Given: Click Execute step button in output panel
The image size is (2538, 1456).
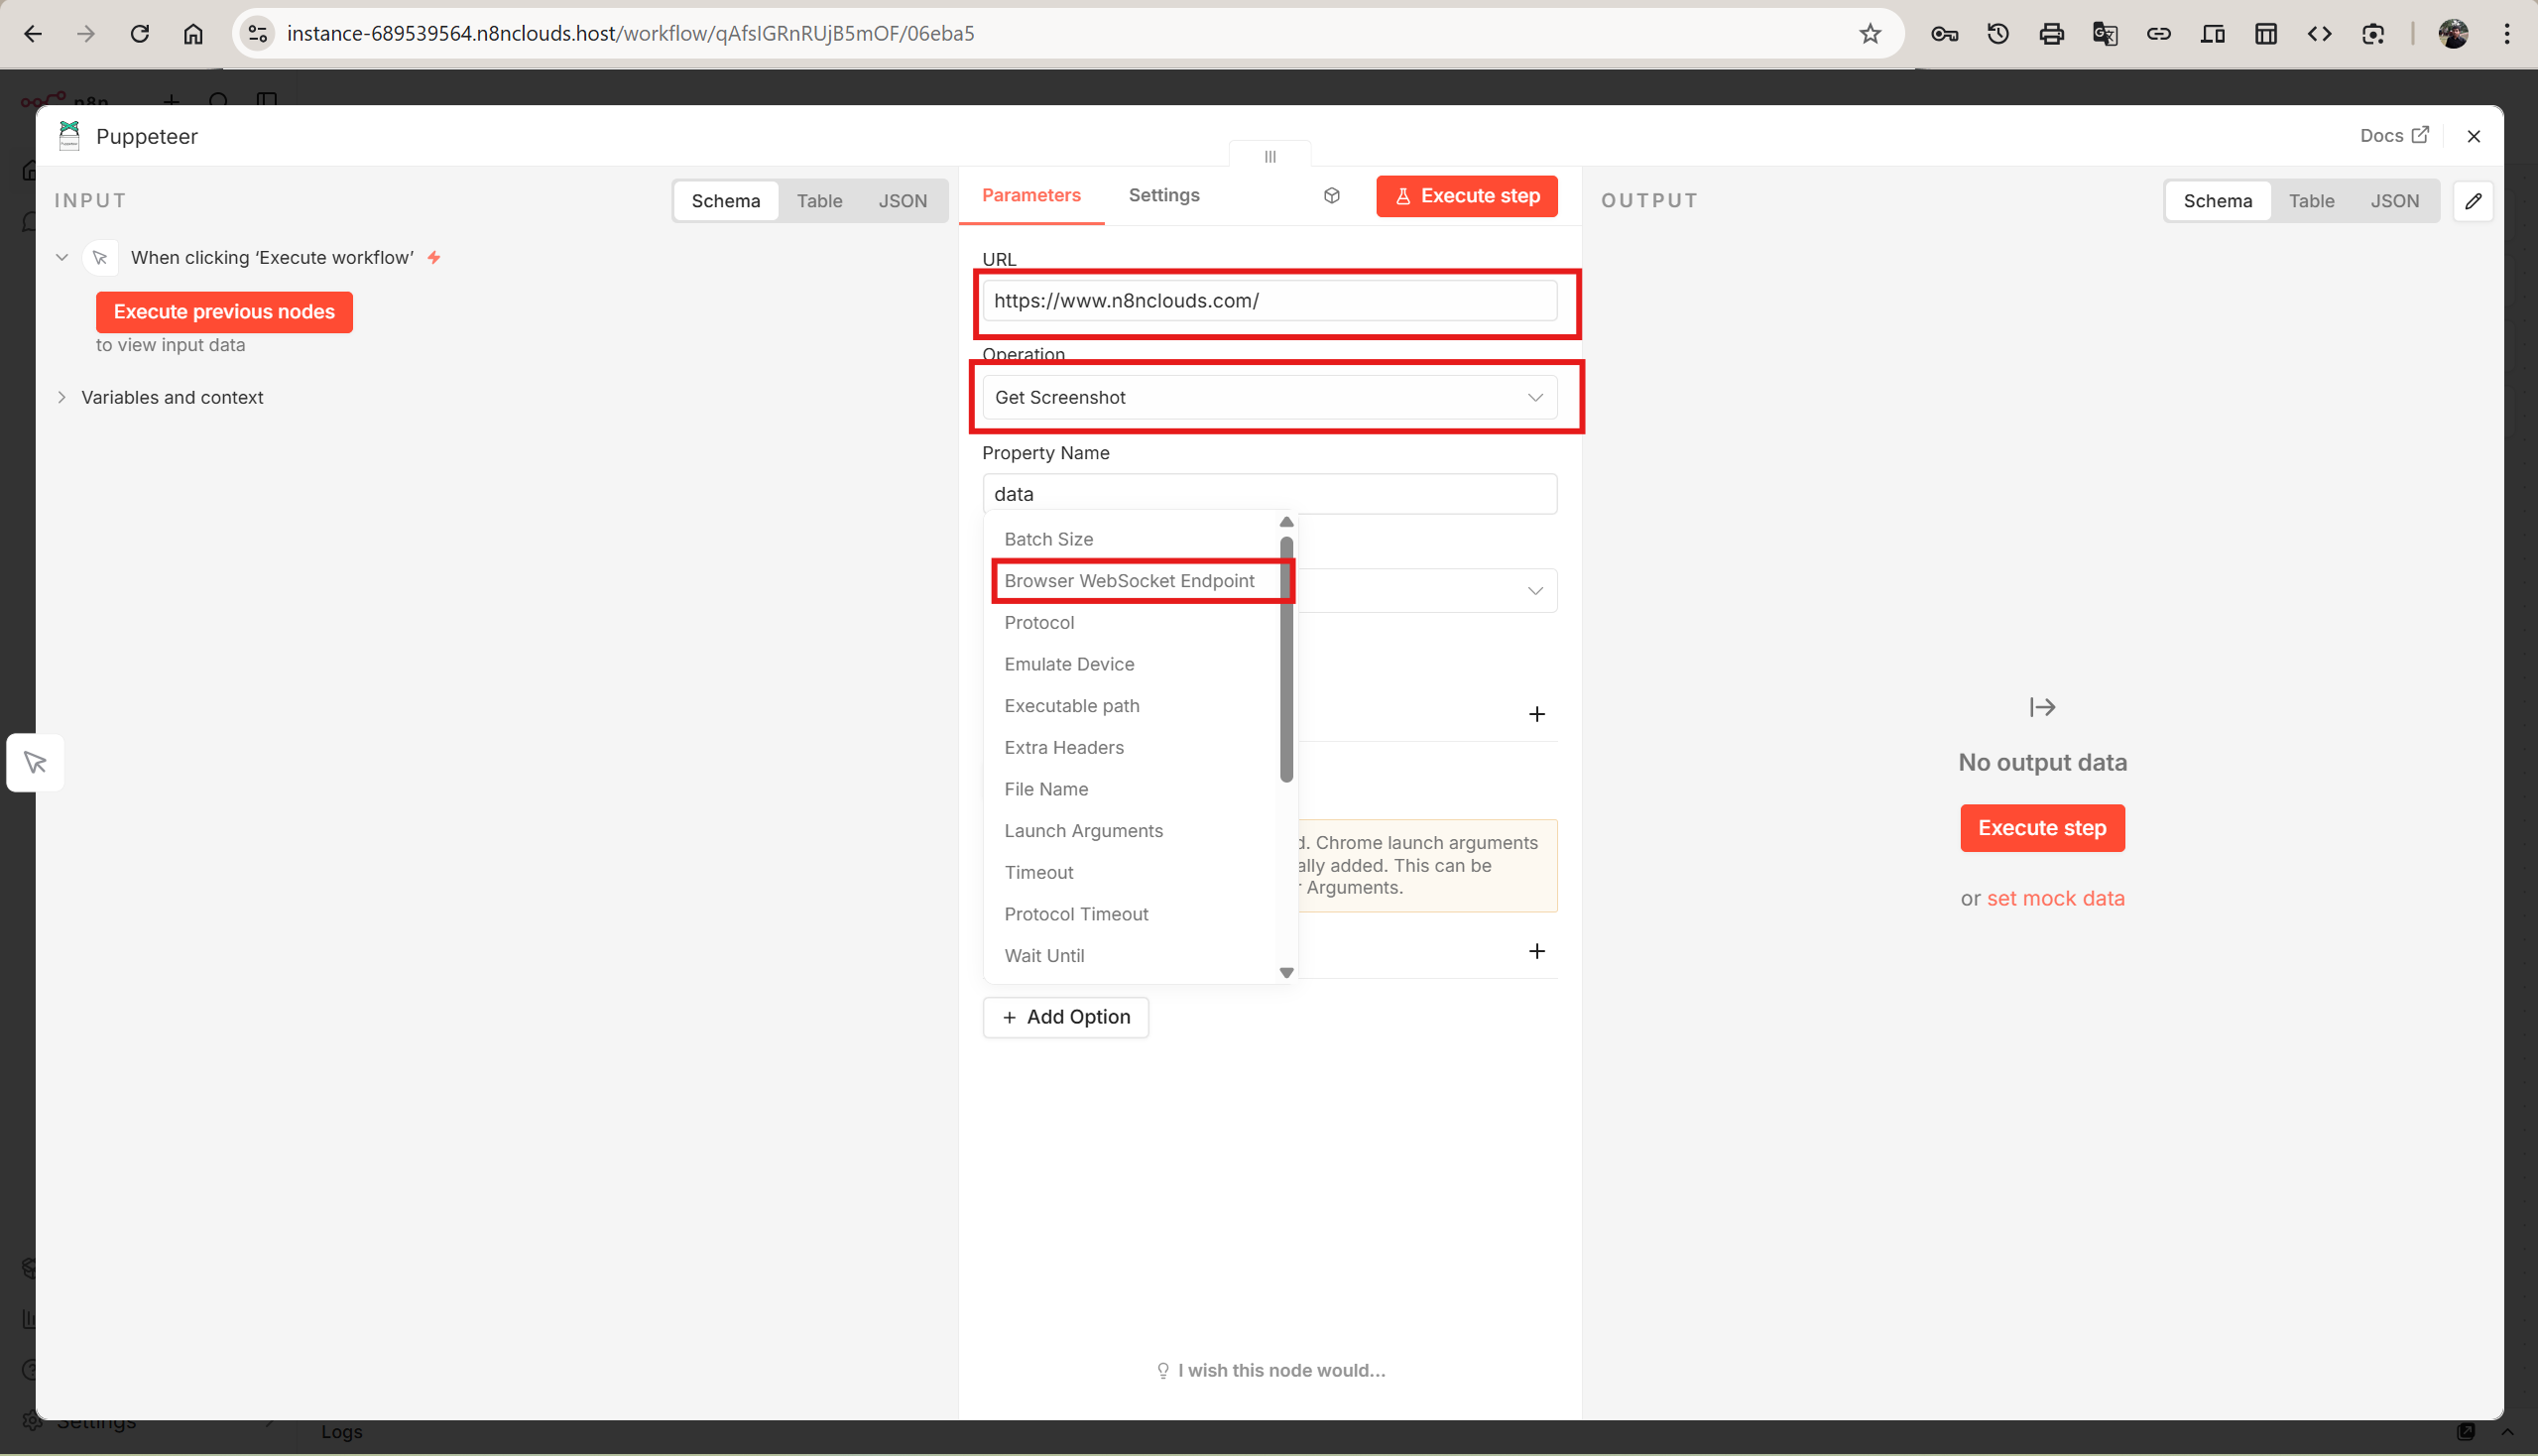Looking at the screenshot, I should [2042, 828].
